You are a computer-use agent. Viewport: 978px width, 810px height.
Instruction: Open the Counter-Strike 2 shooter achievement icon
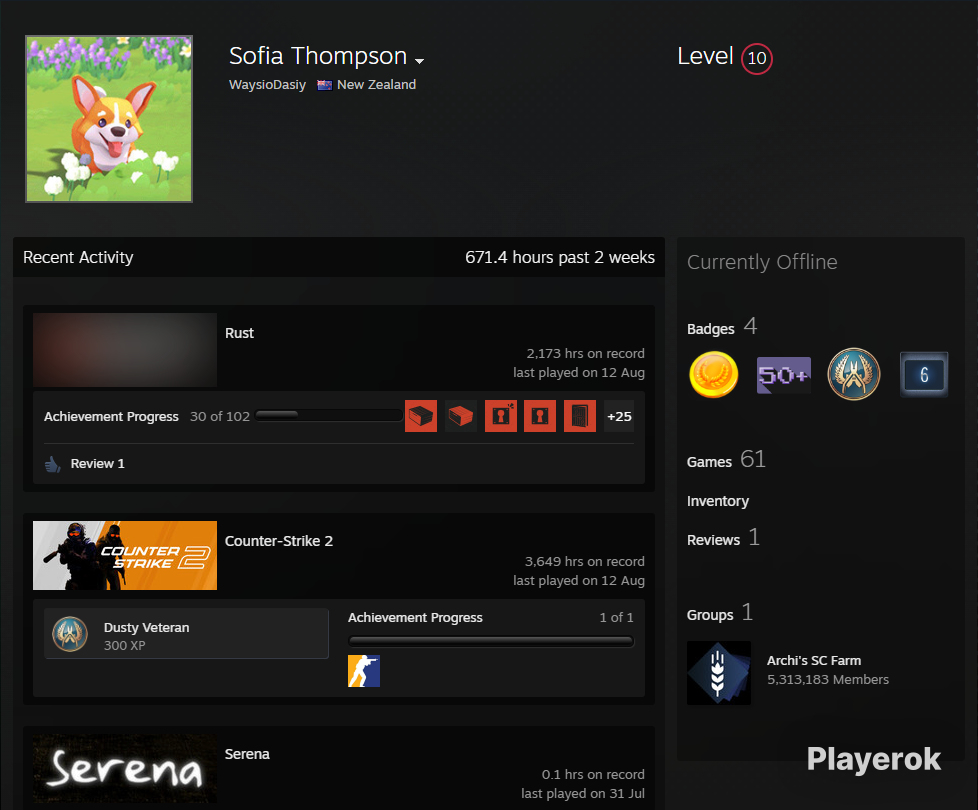(x=364, y=671)
